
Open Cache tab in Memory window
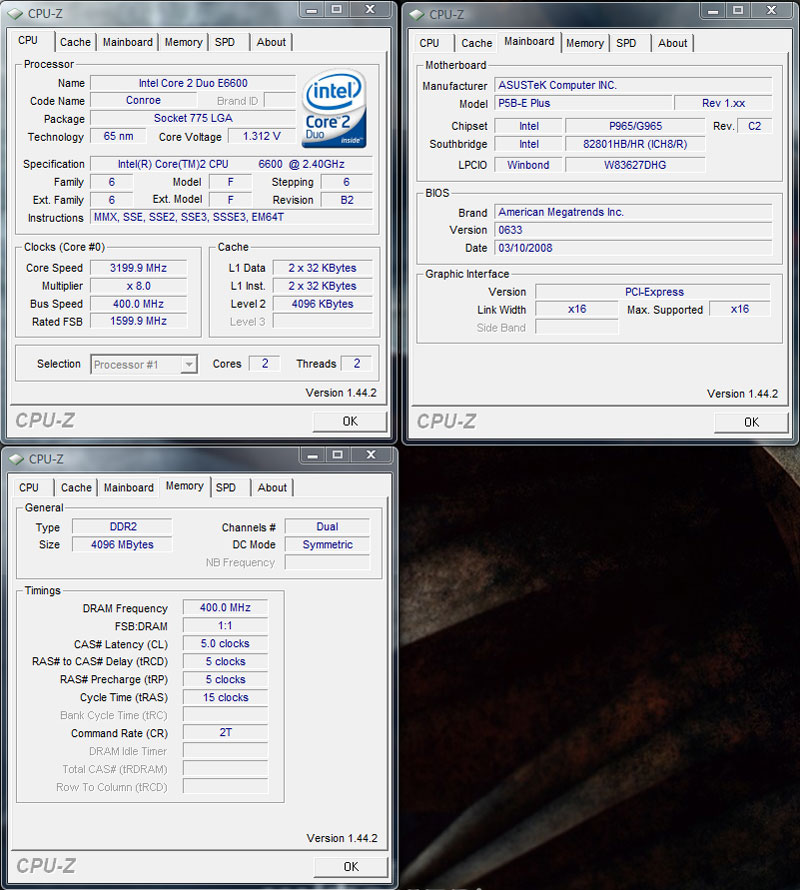click(x=76, y=488)
